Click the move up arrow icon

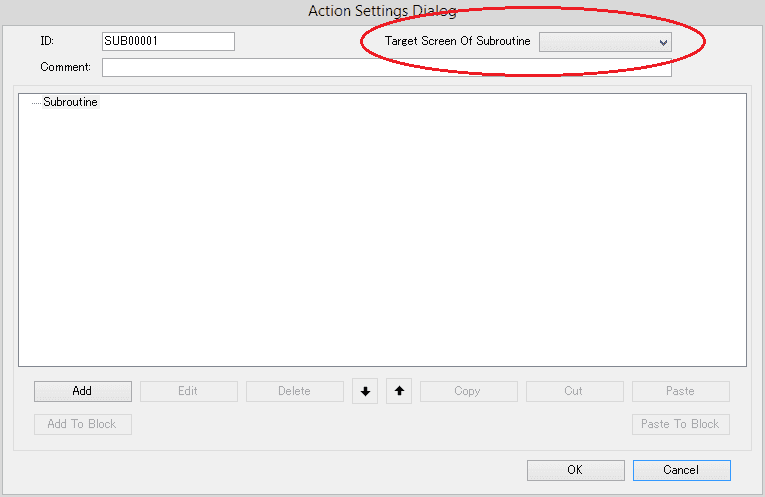point(399,391)
